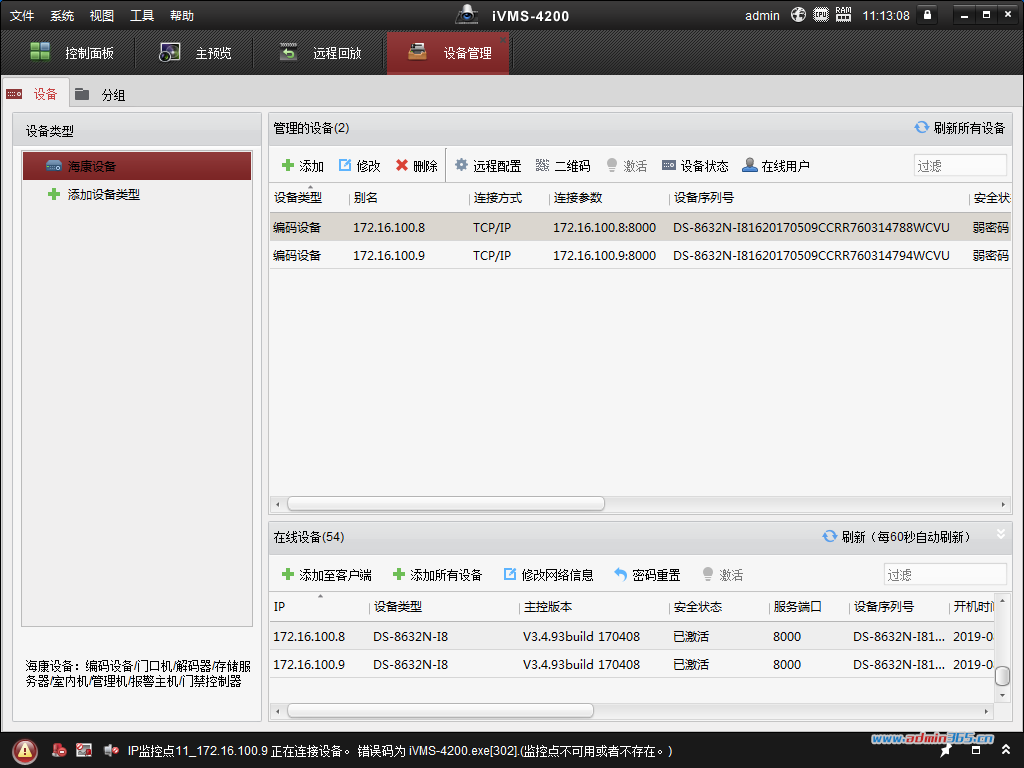
Task: Switch to the 控制面板 tab
Action: (x=72, y=53)
